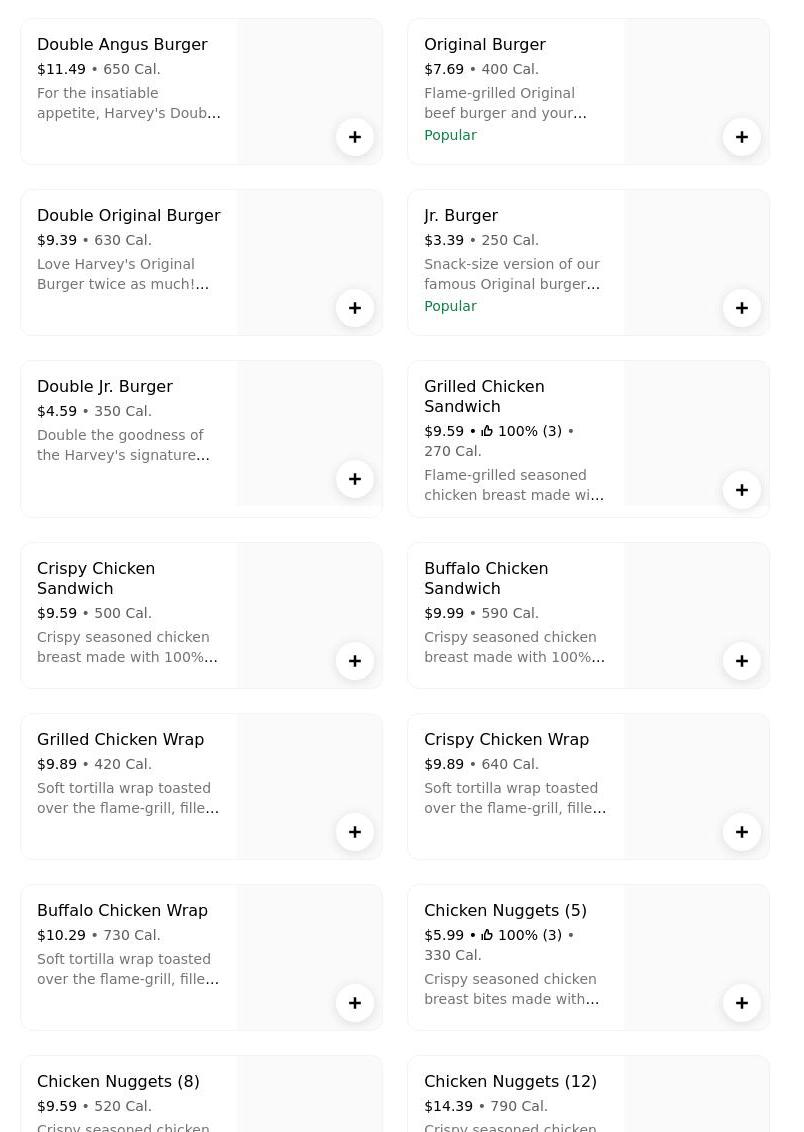
Task: View Chicken Nuggets (5) thumbs-up rating
Action: point(521,935)
